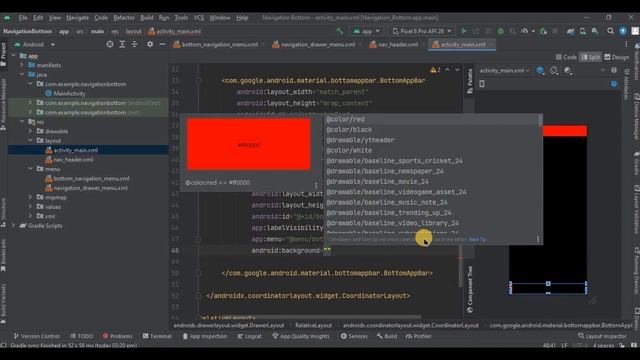Click the android:background attribute value field

(327, 251)
